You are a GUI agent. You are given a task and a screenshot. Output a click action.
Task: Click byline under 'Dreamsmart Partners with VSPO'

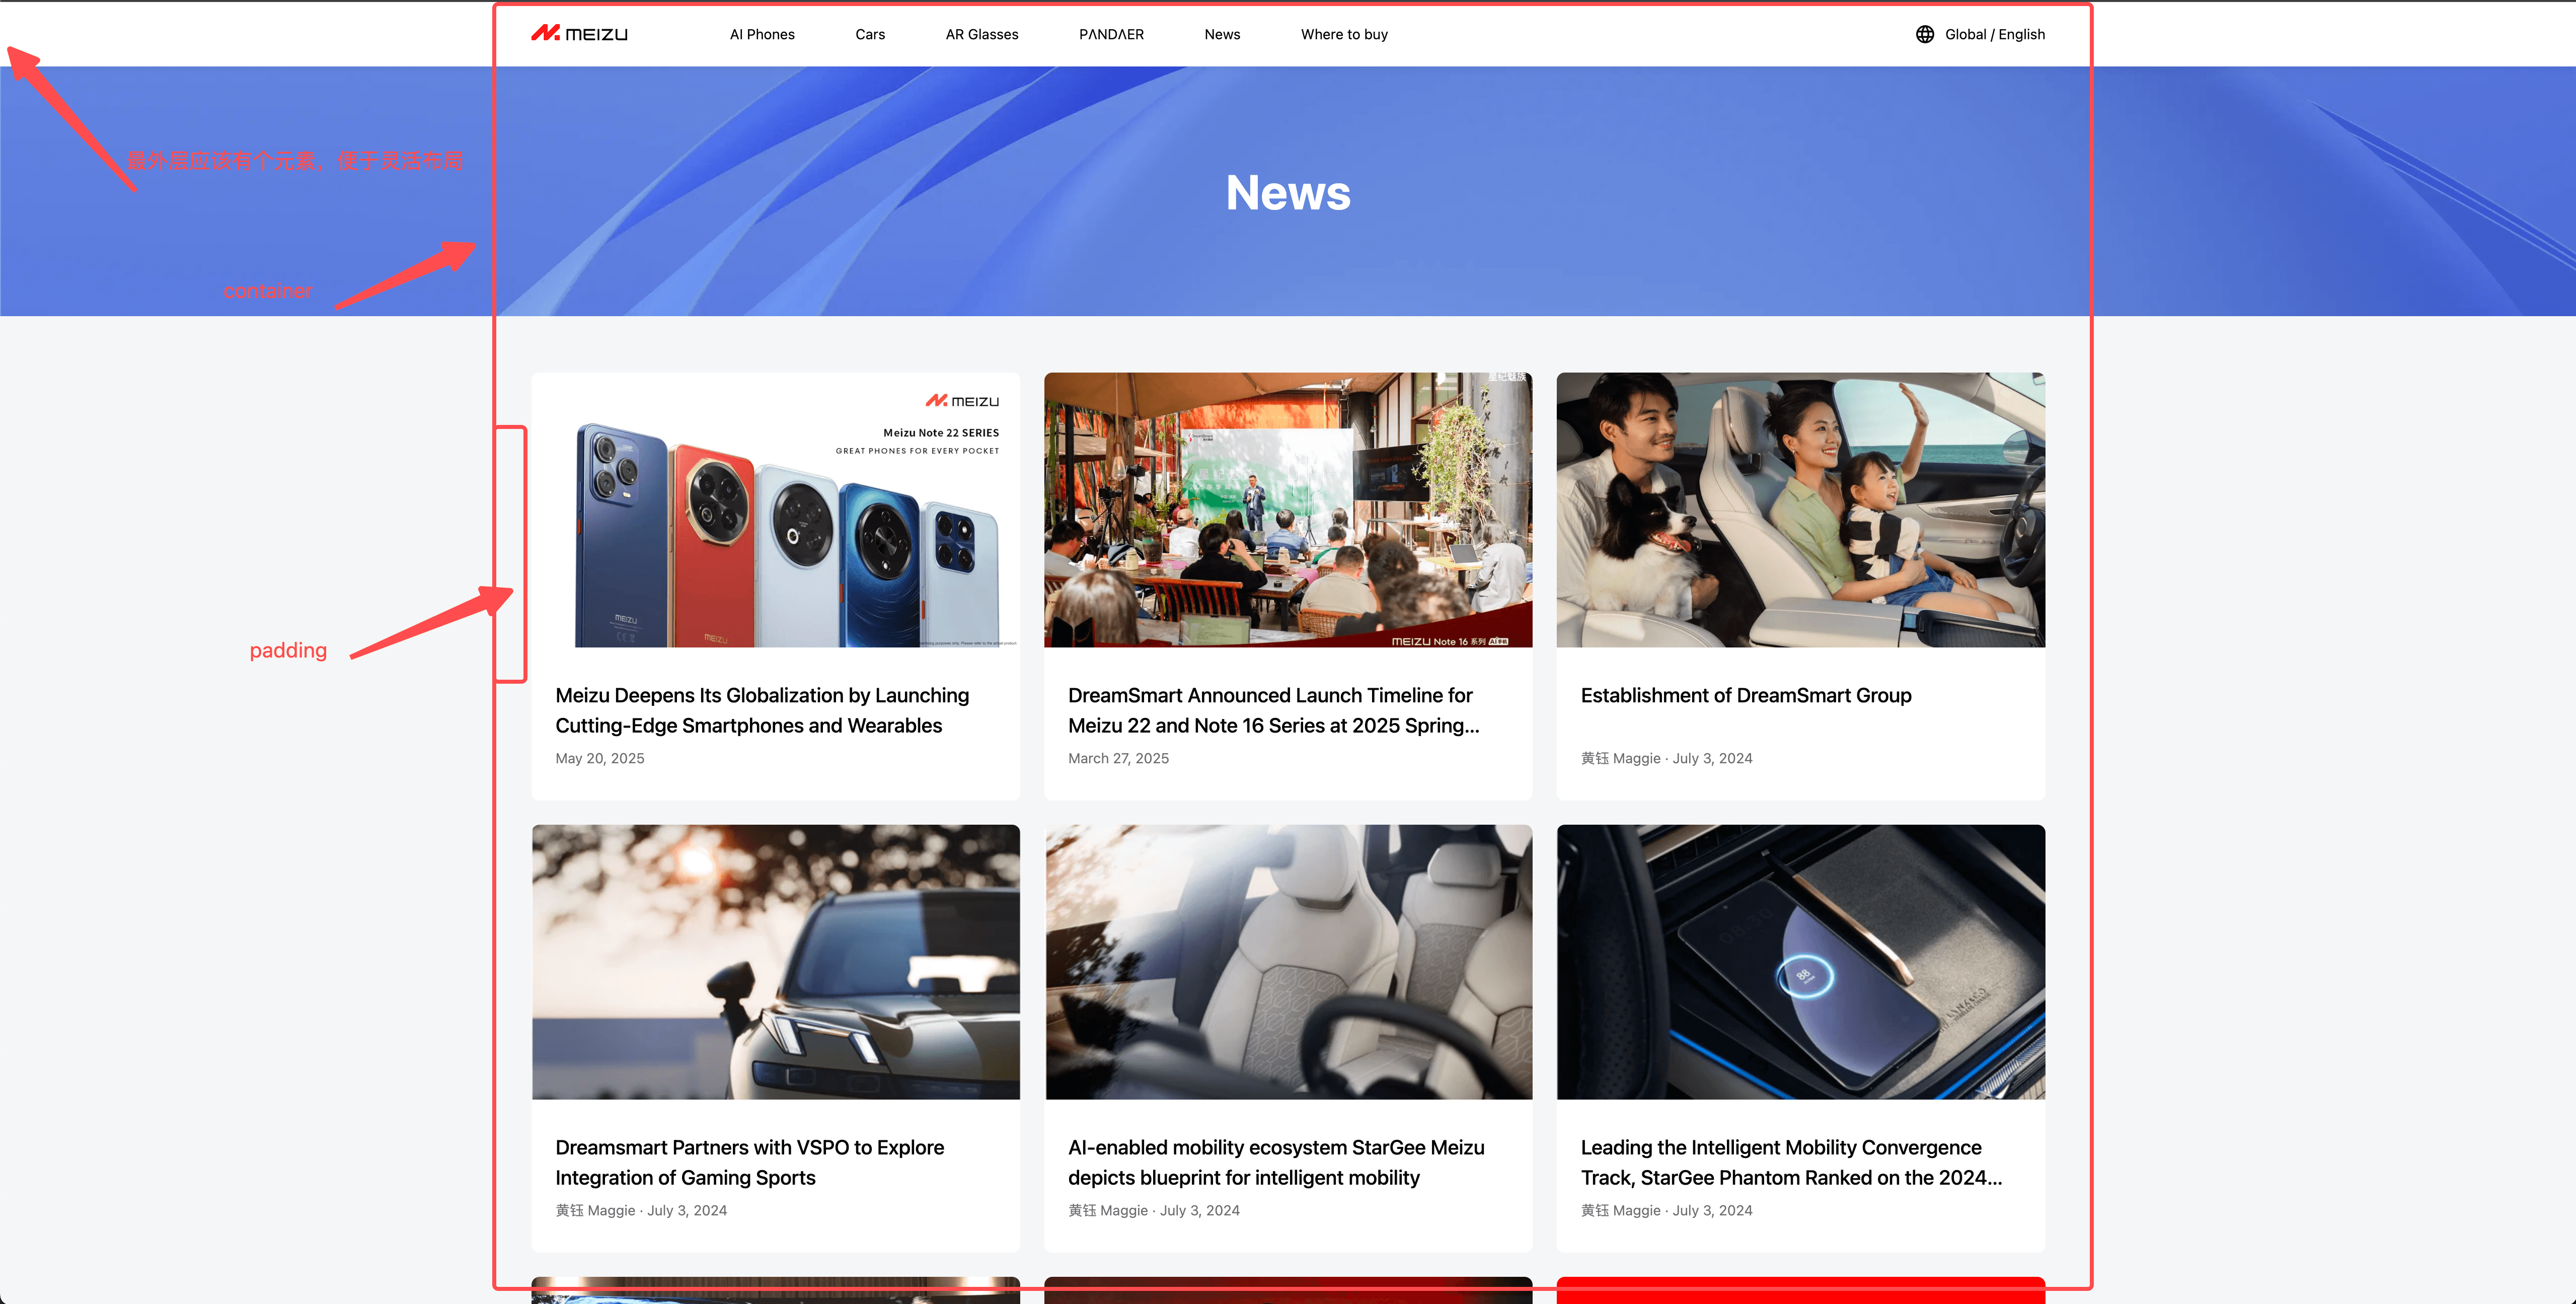click(x=641, y=1210)
